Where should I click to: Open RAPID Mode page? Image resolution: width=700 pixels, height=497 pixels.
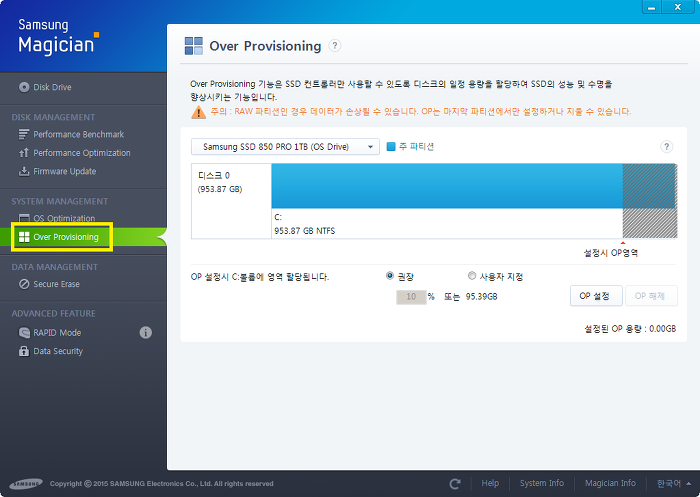(57, 333)
